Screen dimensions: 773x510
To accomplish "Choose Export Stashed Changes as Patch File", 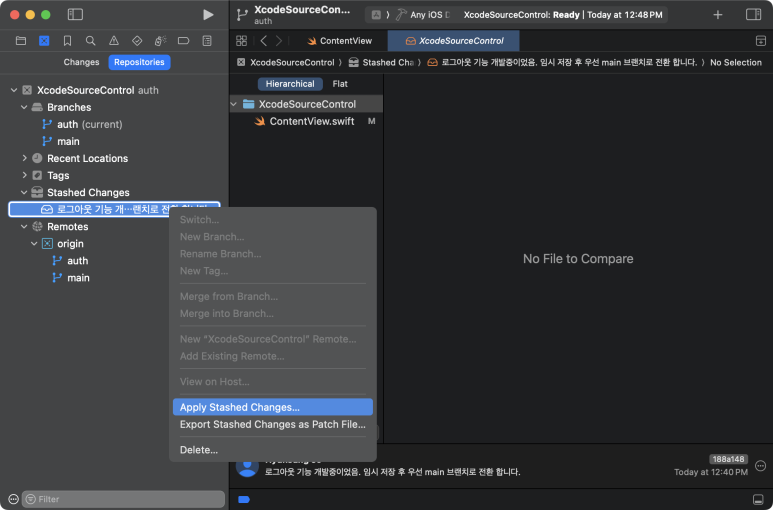I will tap(273, 424).
